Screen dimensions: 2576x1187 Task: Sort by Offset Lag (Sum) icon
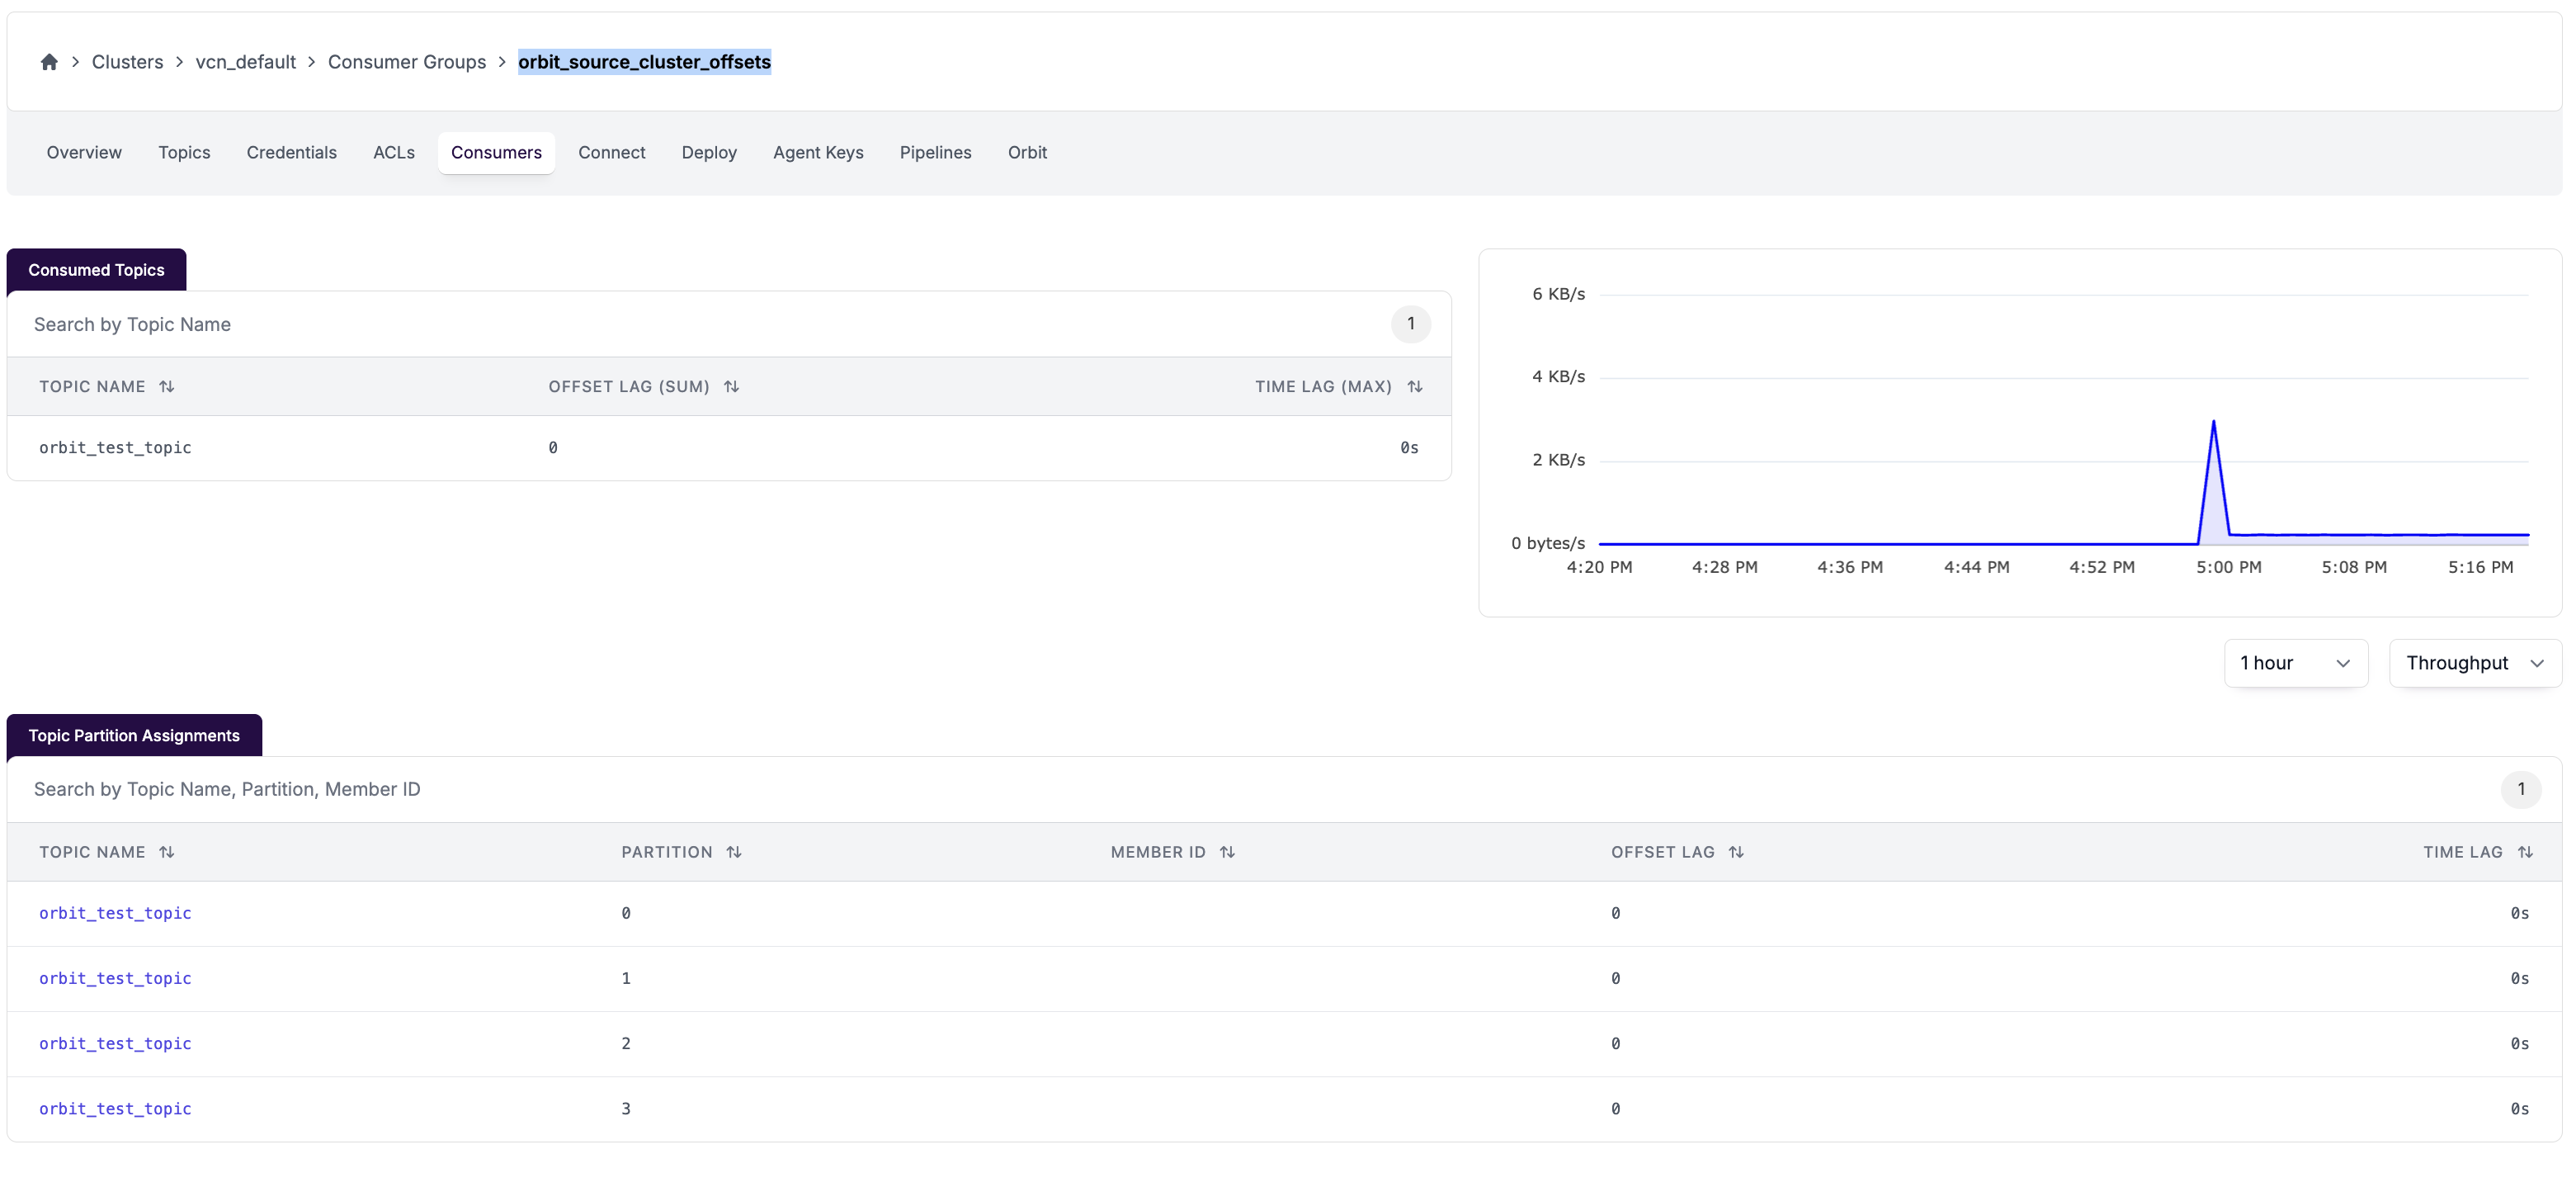732,387
